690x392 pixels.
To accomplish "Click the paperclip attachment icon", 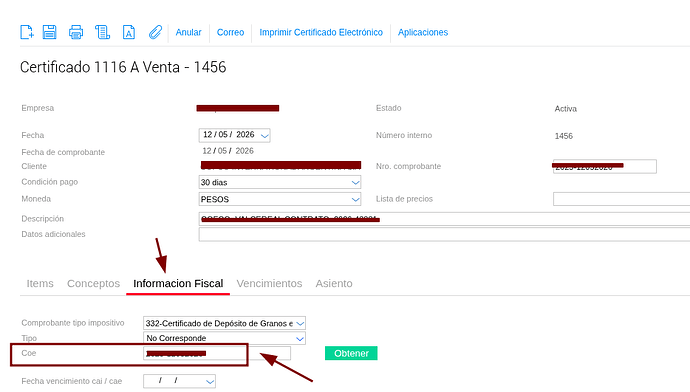I will pos(155,32).
